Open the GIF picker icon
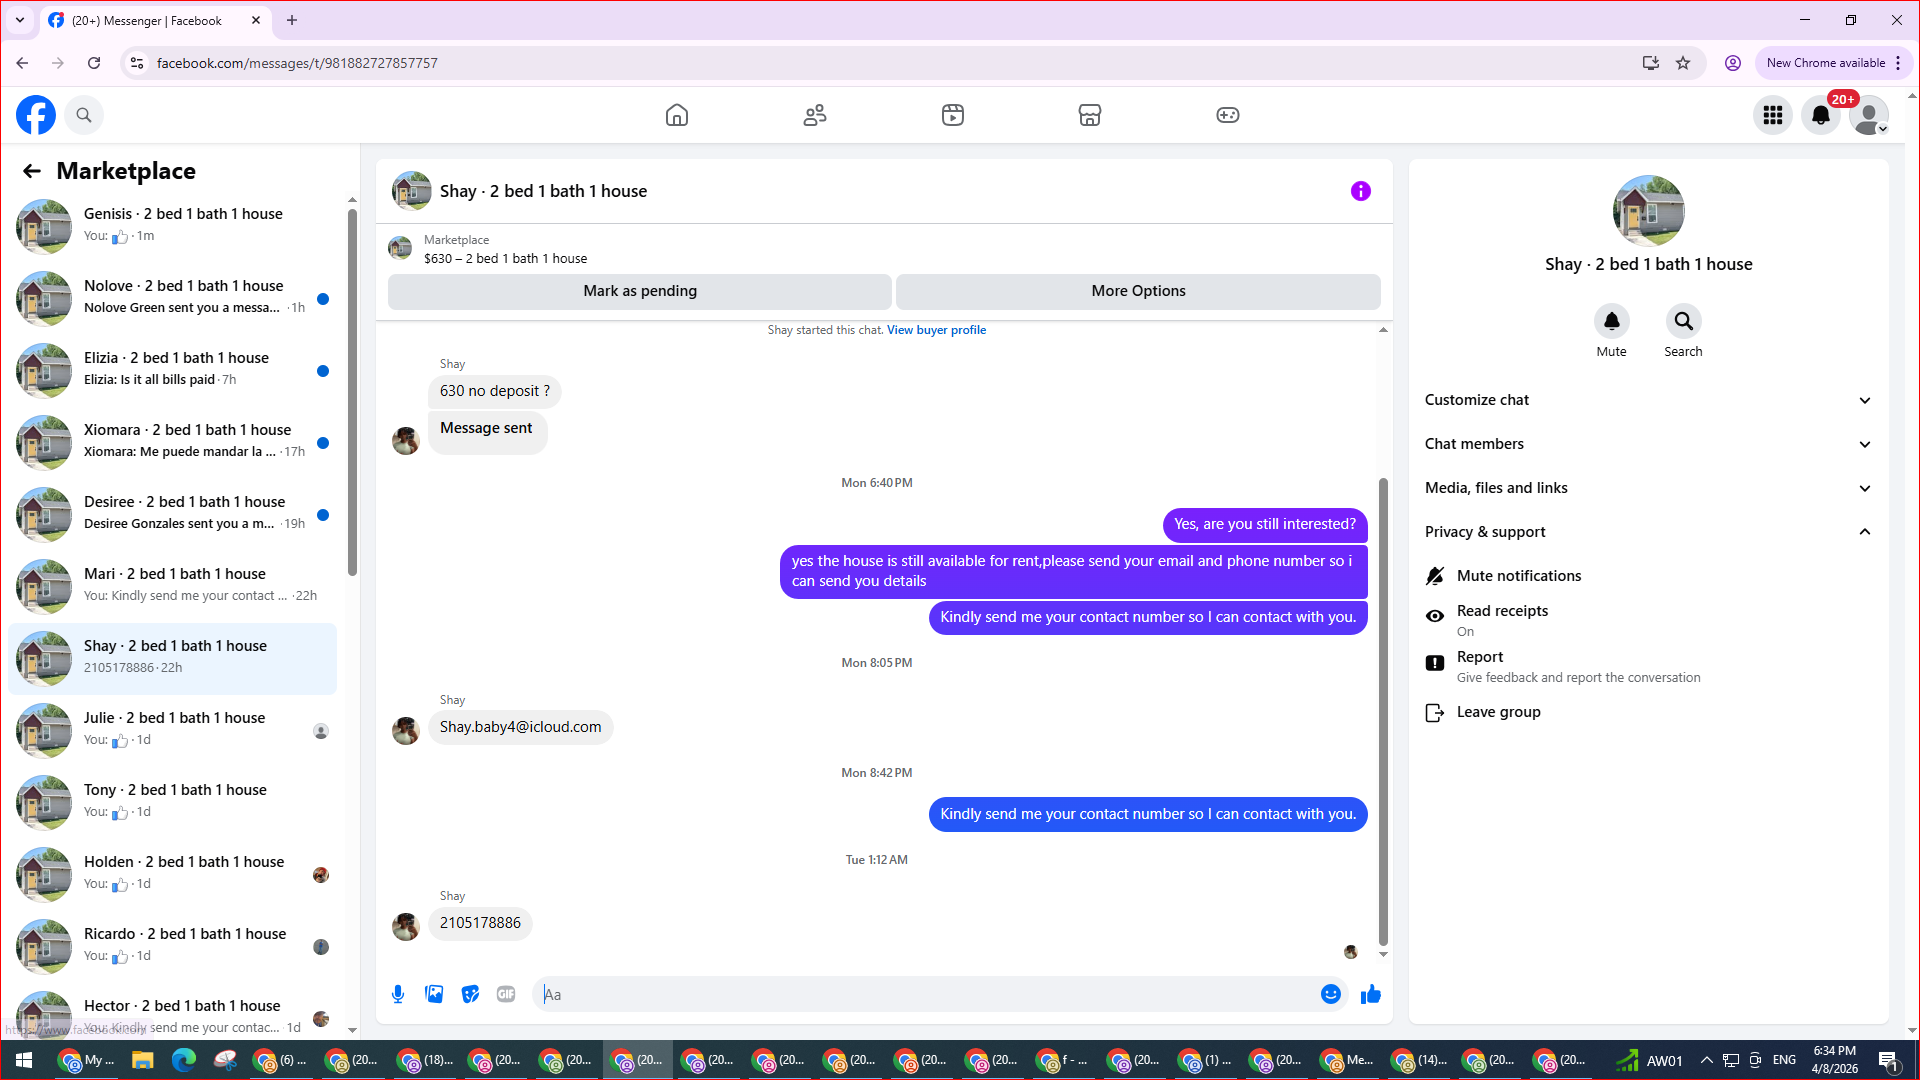 [506, 994]
